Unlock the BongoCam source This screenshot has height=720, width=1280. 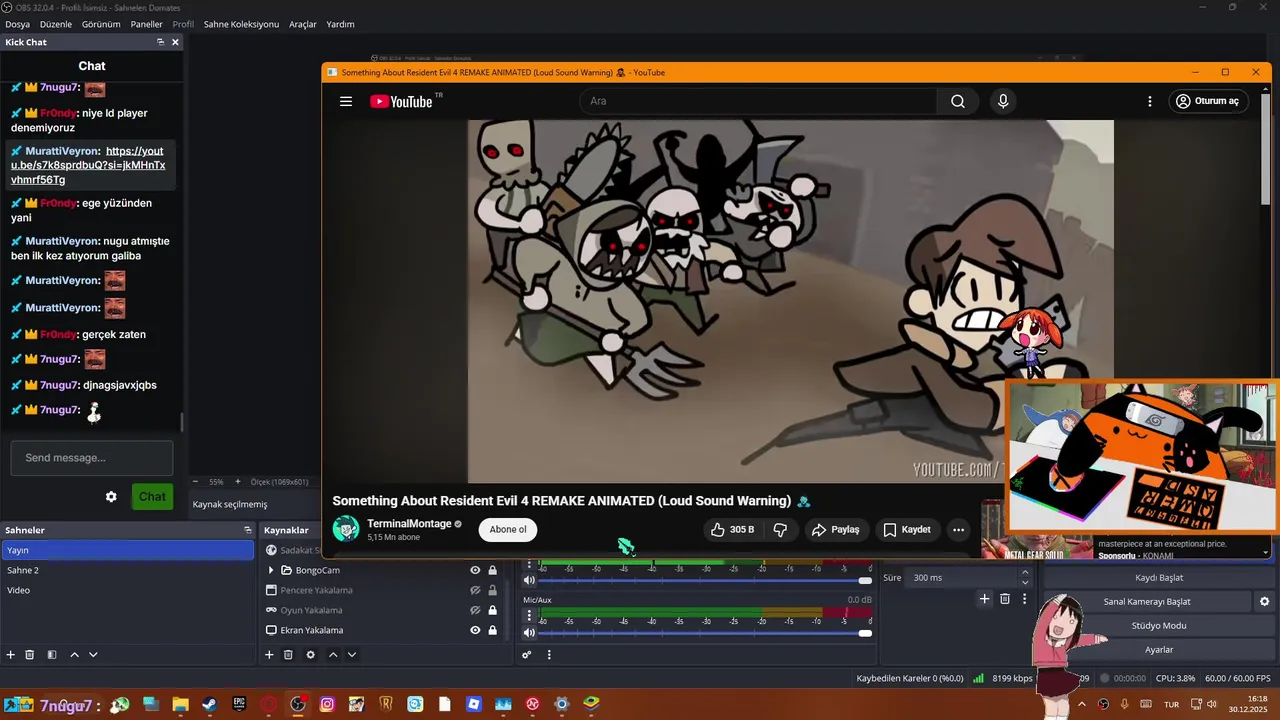pos(492,570)
